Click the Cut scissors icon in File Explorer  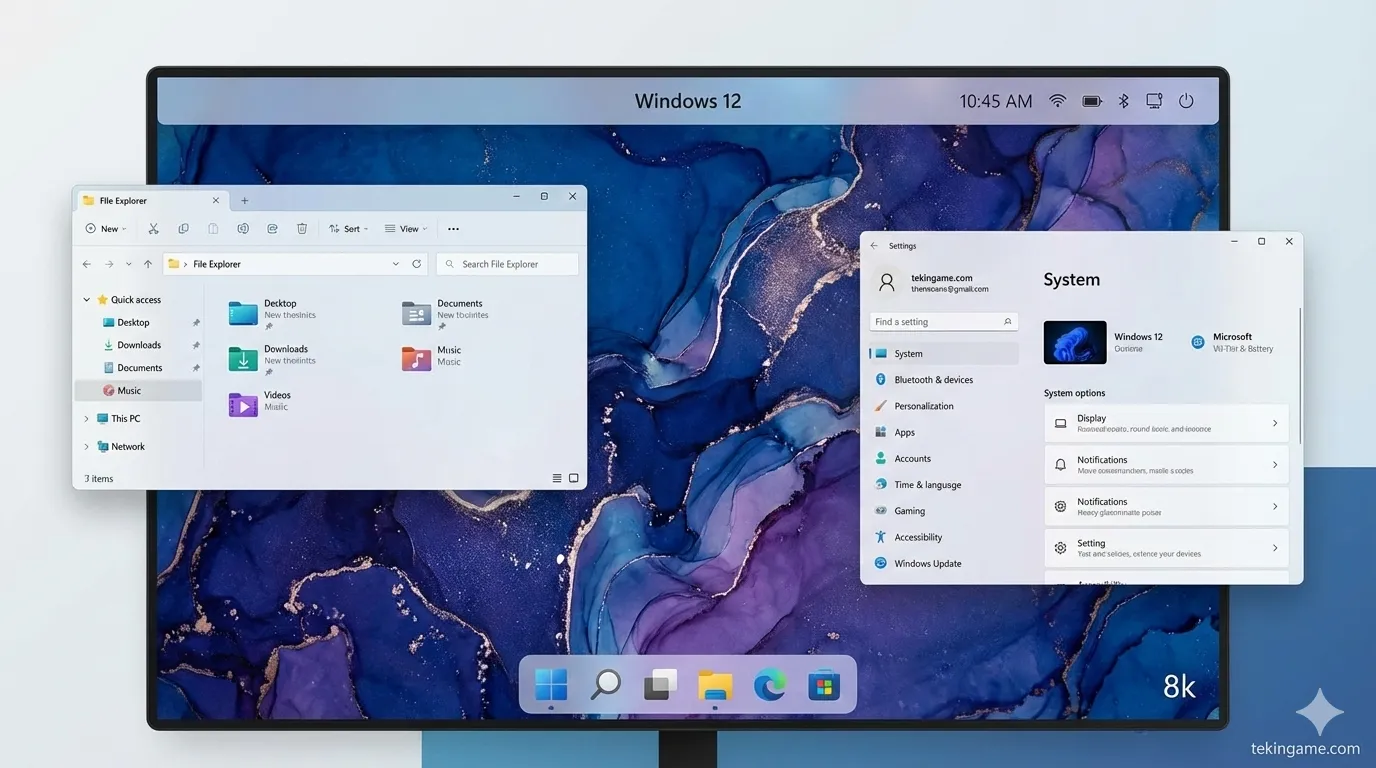click(x=153, y=229)
